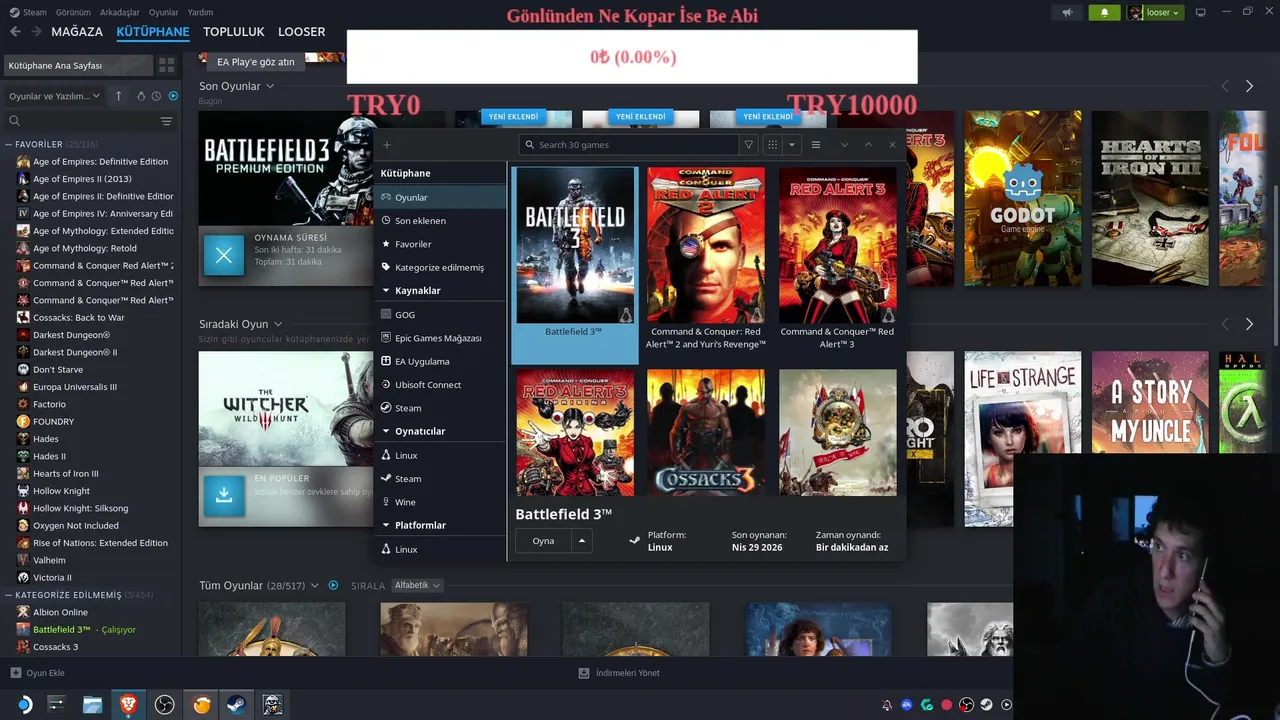Open the KÜTÜPHANE tab in Steam
This screenshot has height=720, width=1280.
[153, 32]
